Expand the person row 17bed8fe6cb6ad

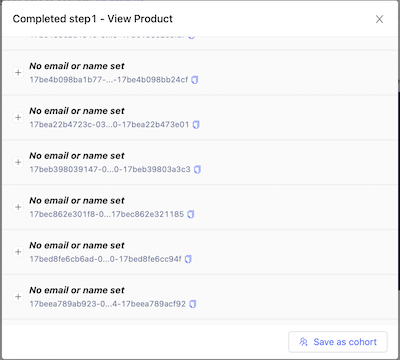[18, 252]
